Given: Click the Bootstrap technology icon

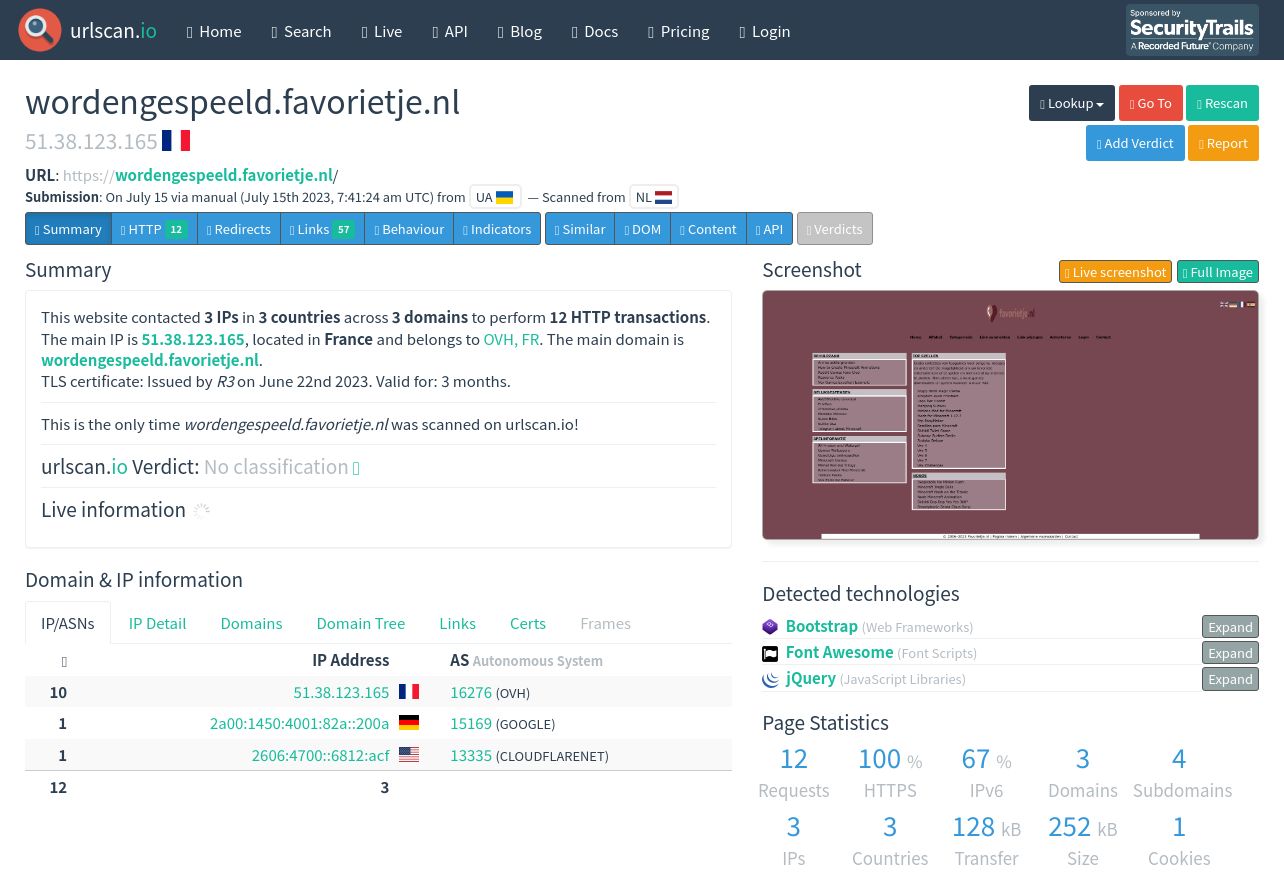Looking at the screenshot, I should pos(770,627).
